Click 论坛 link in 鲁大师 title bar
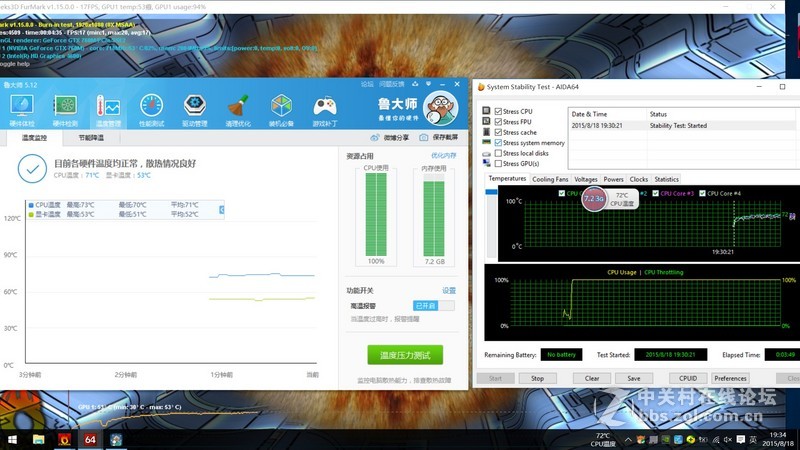 [367, 84]
